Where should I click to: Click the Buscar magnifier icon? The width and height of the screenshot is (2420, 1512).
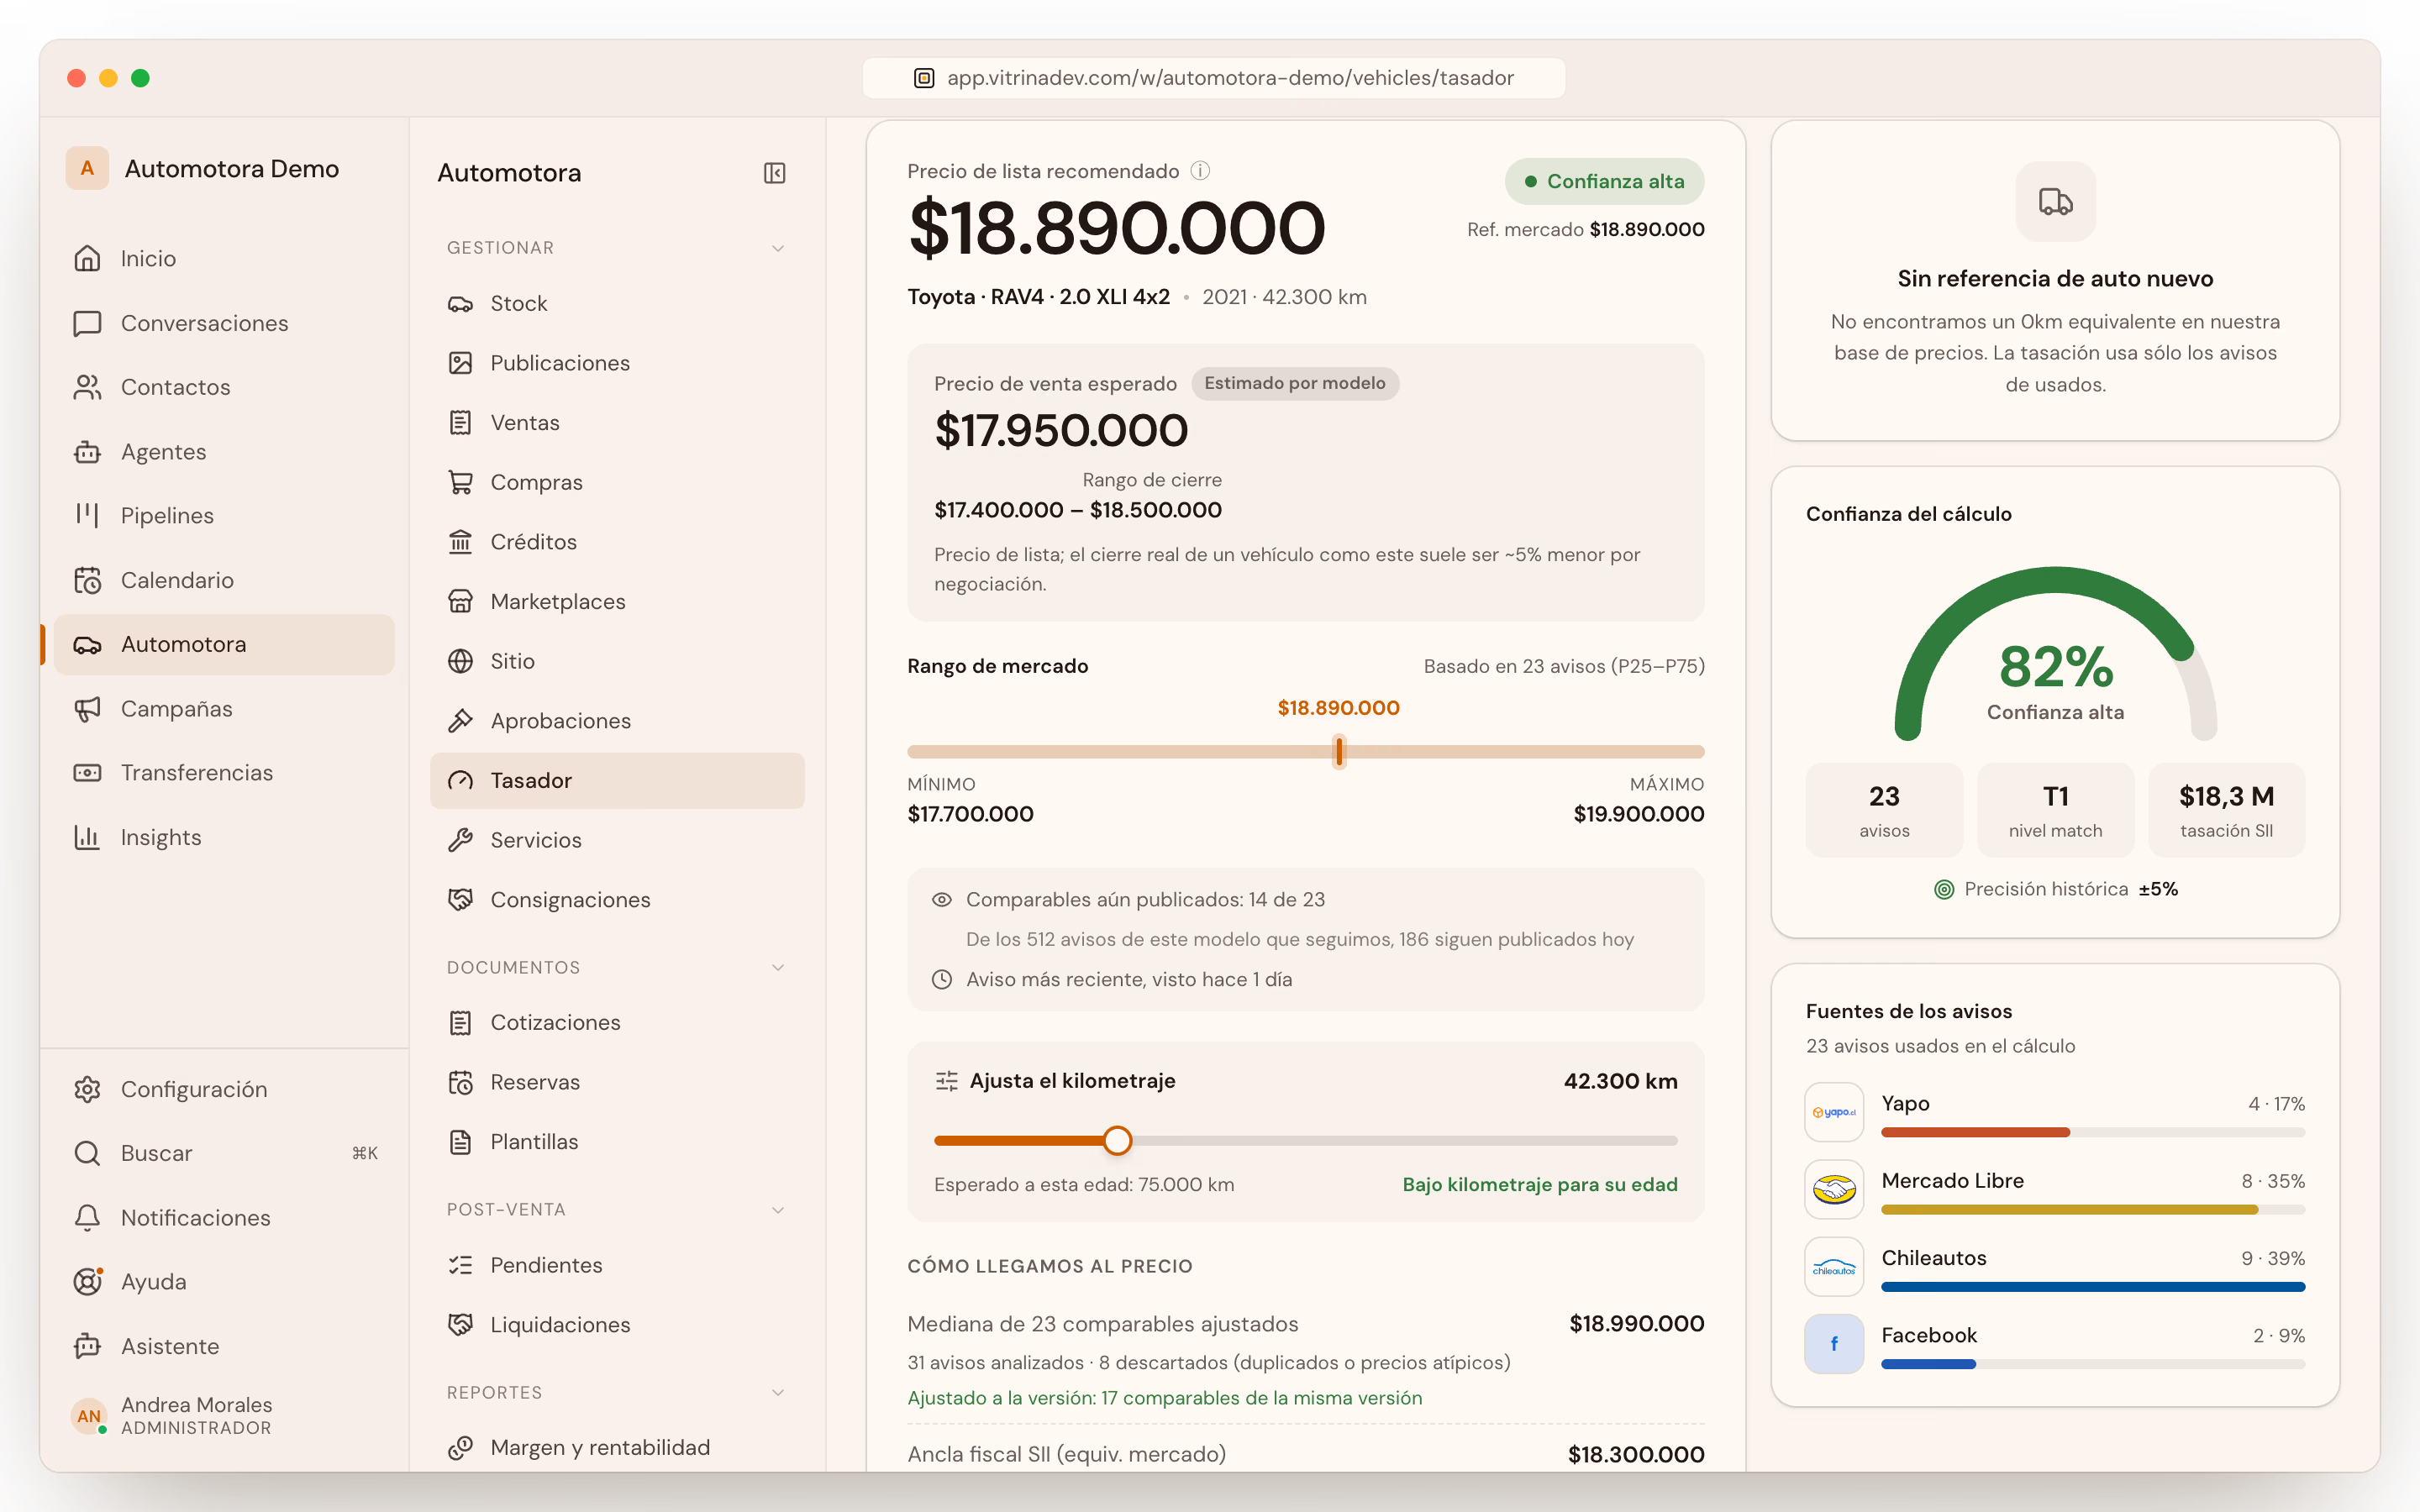click(88, 1153)
